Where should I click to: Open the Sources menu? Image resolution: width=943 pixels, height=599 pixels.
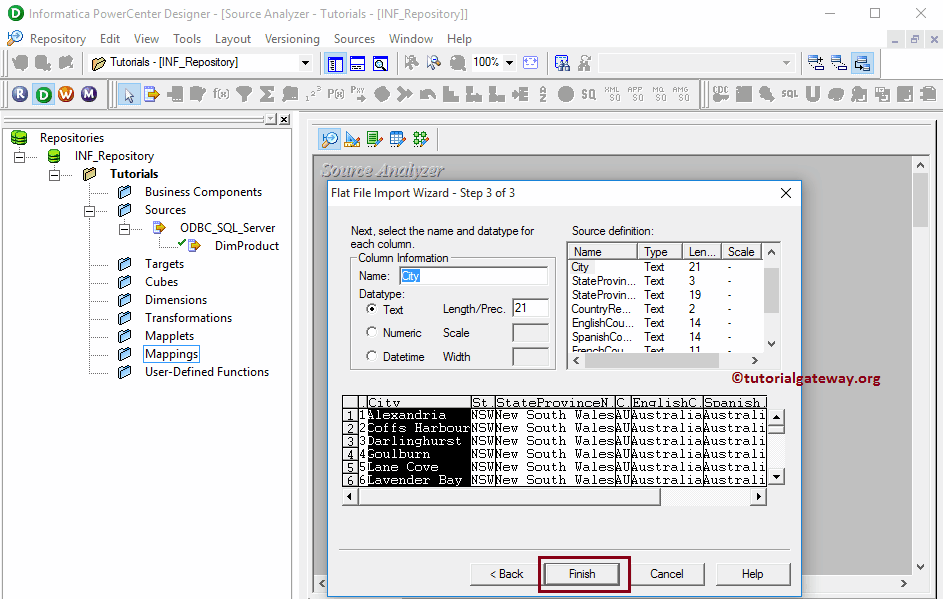354,39
